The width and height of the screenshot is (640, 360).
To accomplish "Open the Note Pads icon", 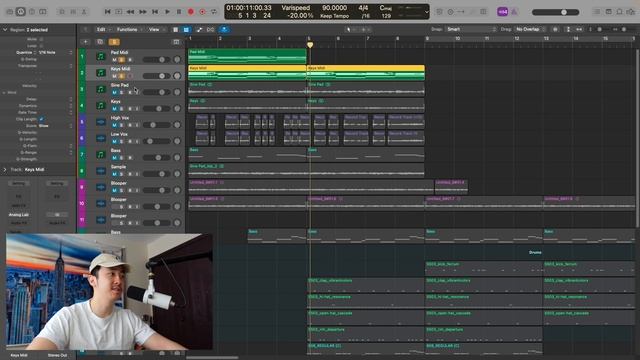I will (608, 12).
